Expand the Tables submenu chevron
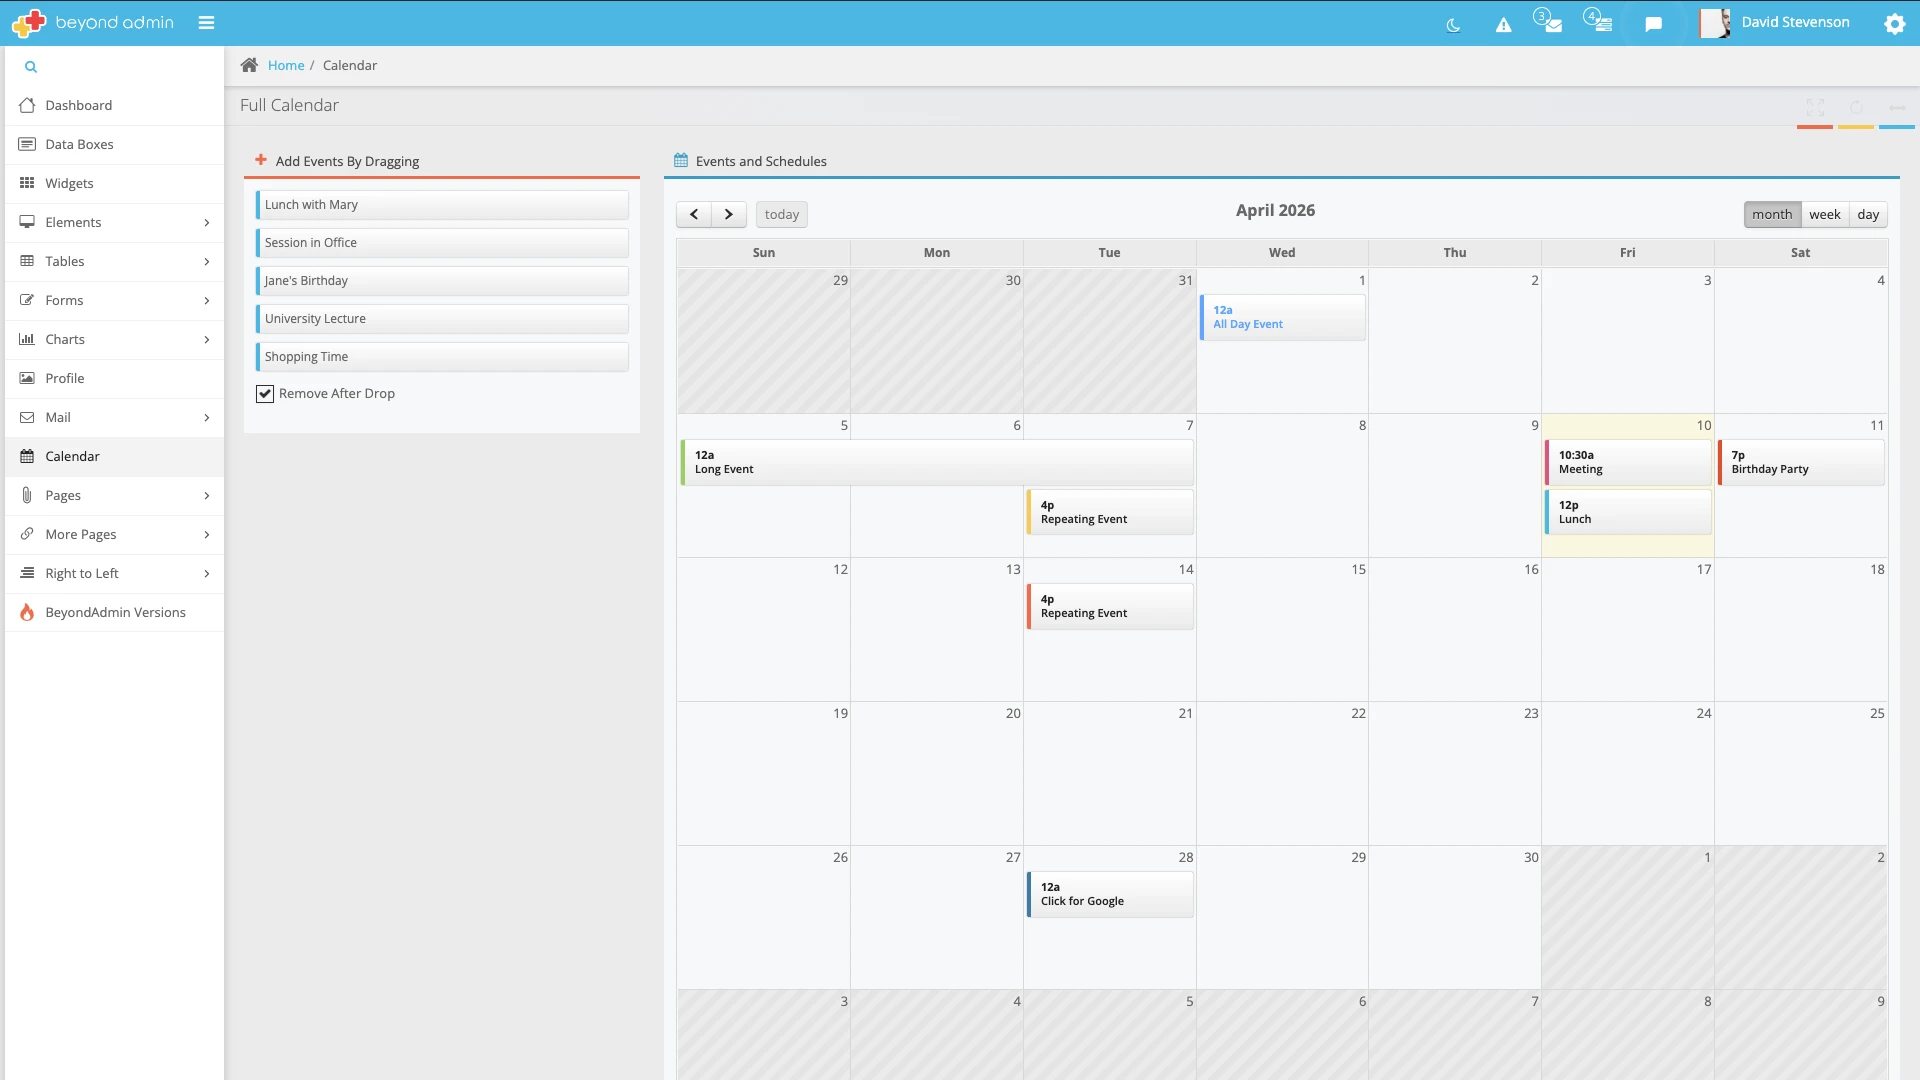This screenshot has width=1920, height=1080. [x=207, y=262]
